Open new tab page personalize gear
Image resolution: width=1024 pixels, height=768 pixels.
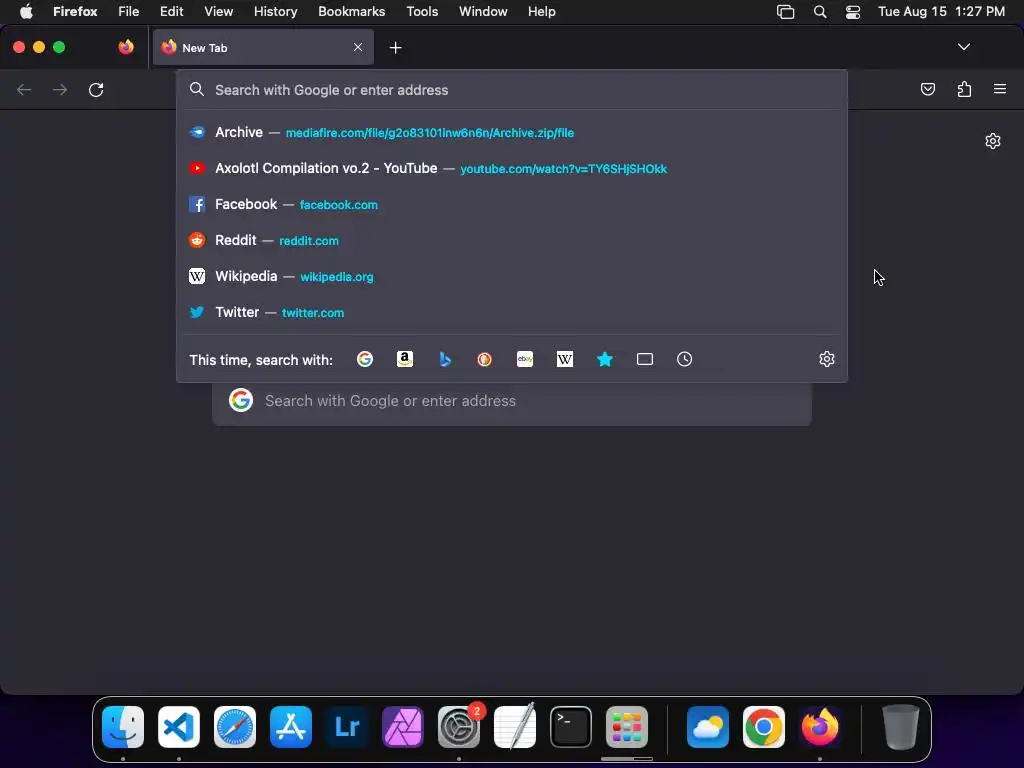click(993, 141)
